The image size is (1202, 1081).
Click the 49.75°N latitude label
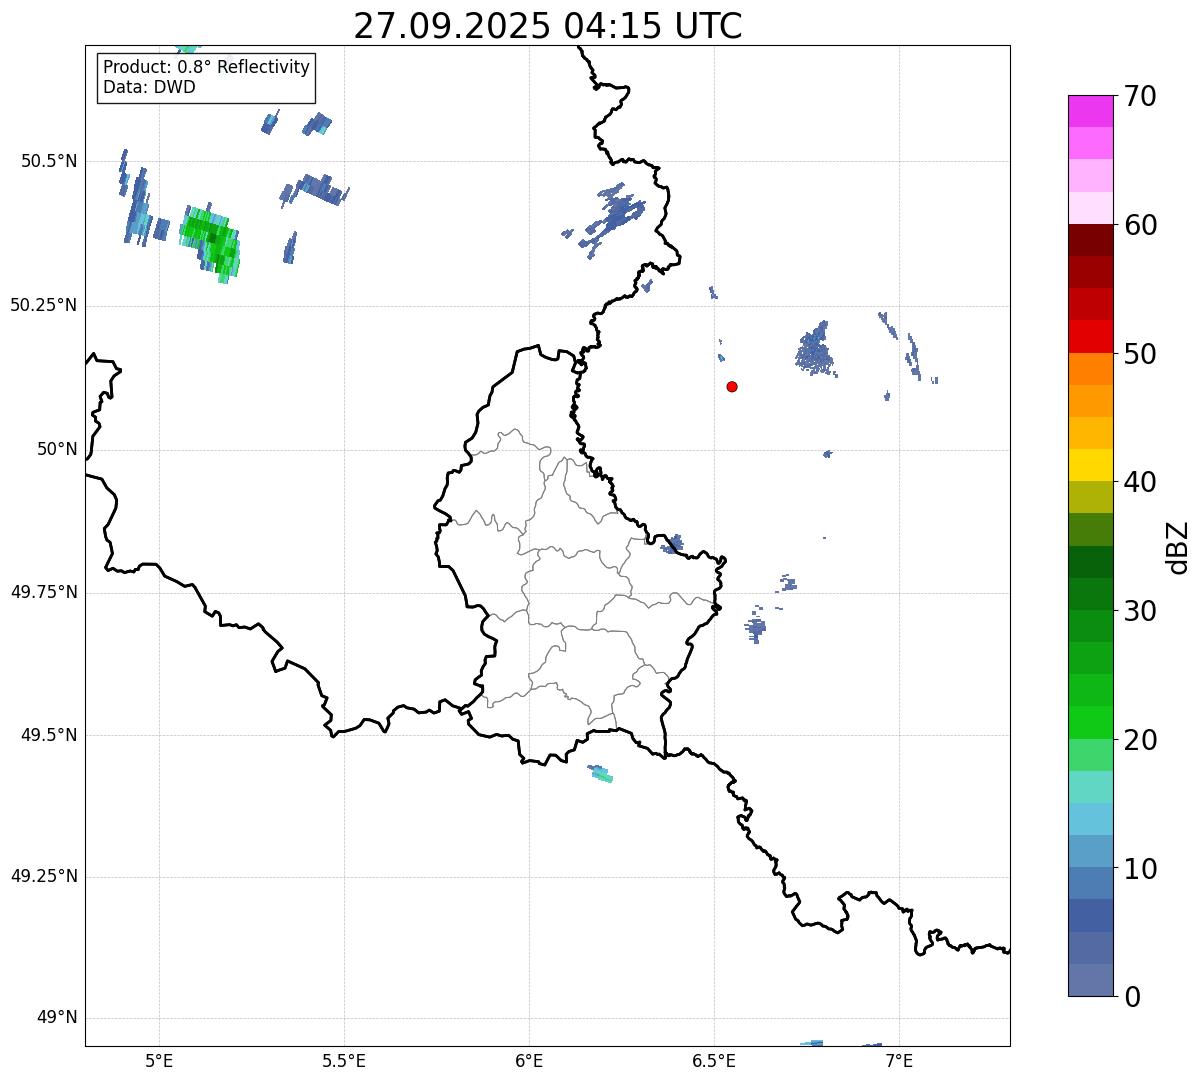point(44,592)
